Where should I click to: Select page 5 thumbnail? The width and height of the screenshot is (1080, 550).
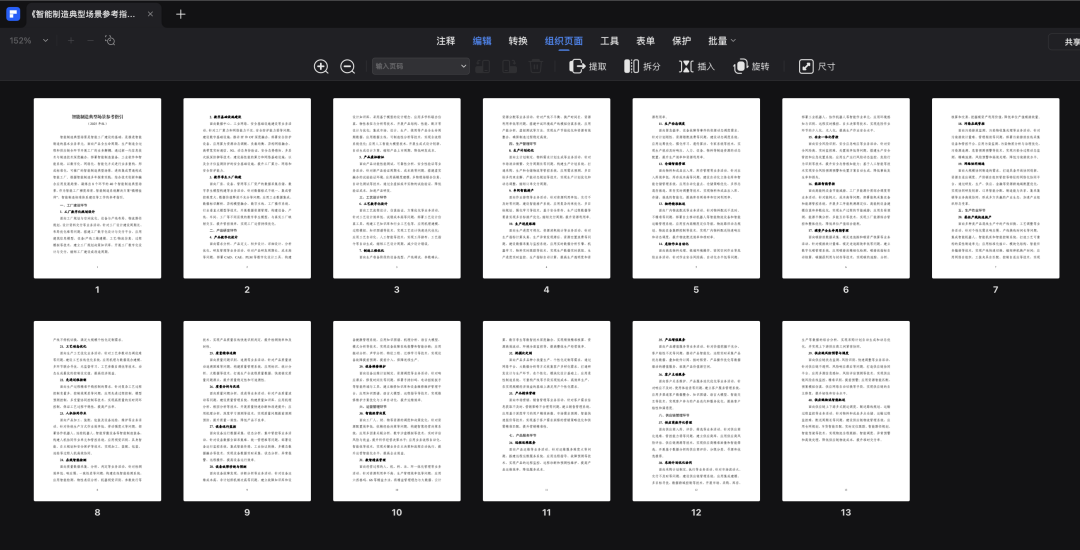(x=696, y=188)
